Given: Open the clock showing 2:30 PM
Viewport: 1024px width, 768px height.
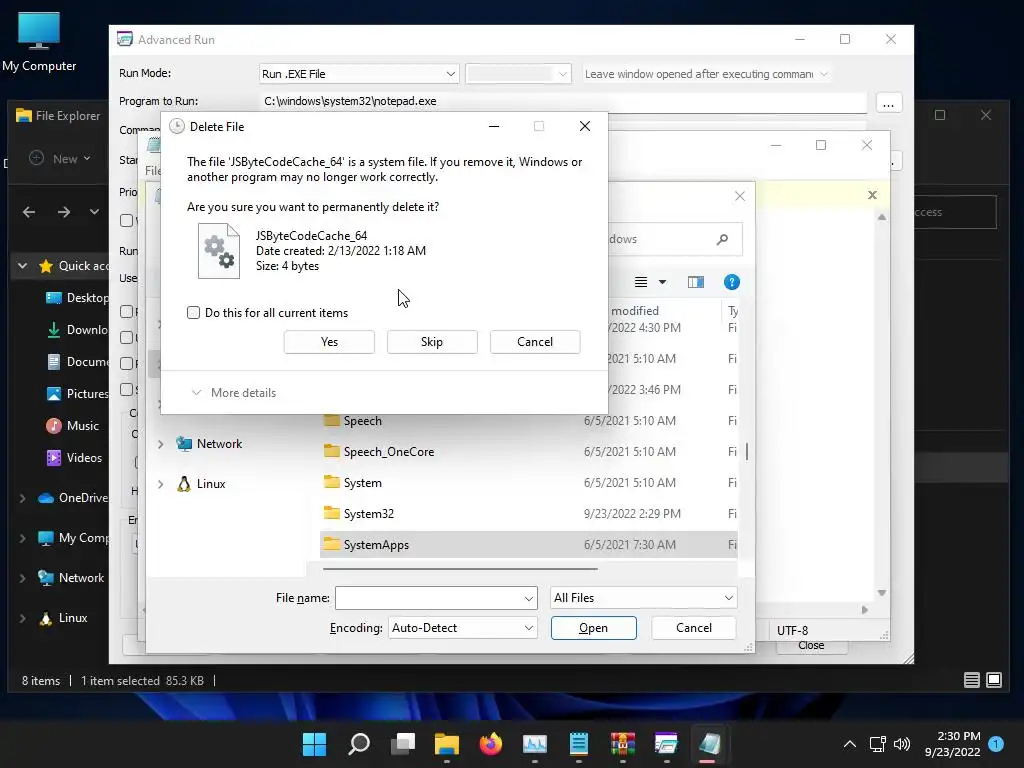Looking at the screenshot, I should coord(952,744).
